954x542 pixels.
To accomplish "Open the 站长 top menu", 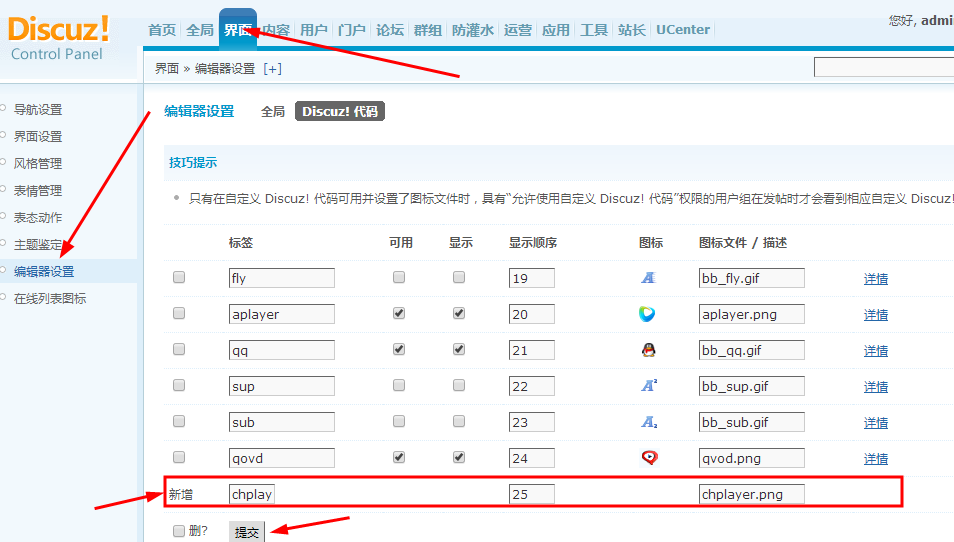I will (632, 30).
